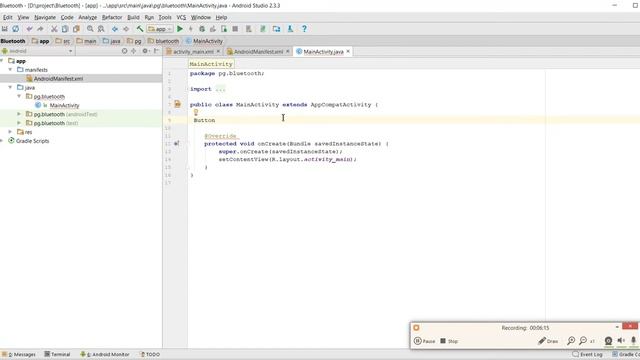Open the Navigate menu

(45, 18)
